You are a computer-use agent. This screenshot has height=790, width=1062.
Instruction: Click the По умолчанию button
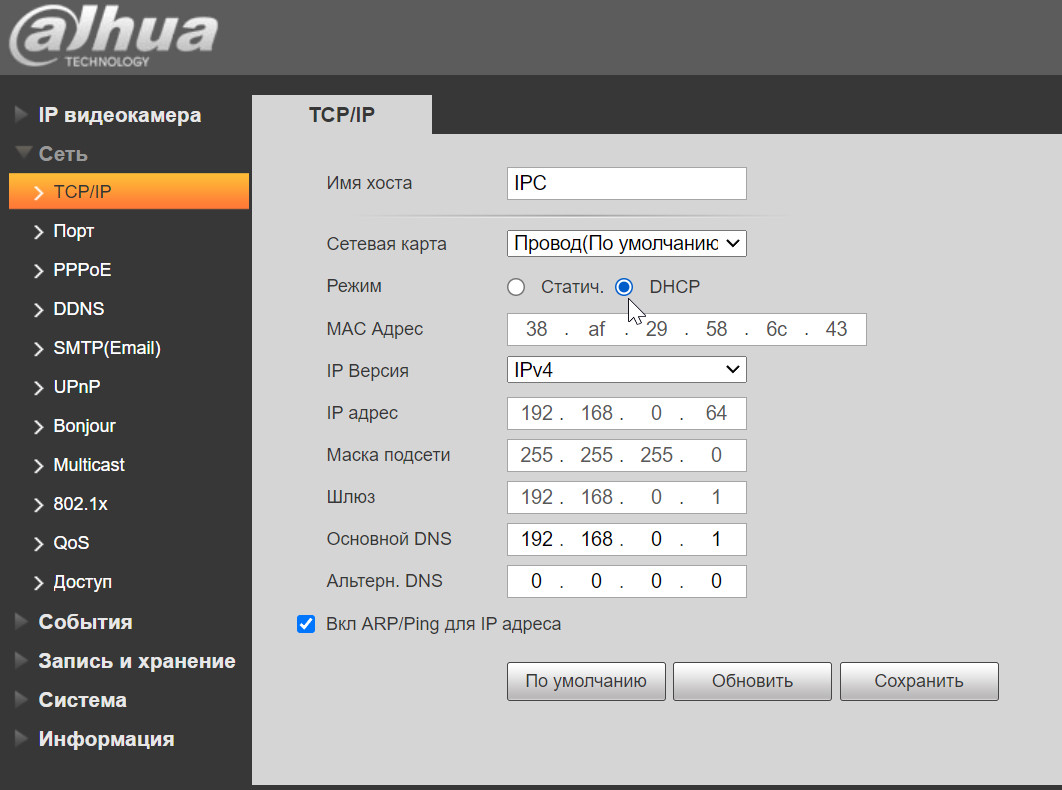click(x=586, y=681)
